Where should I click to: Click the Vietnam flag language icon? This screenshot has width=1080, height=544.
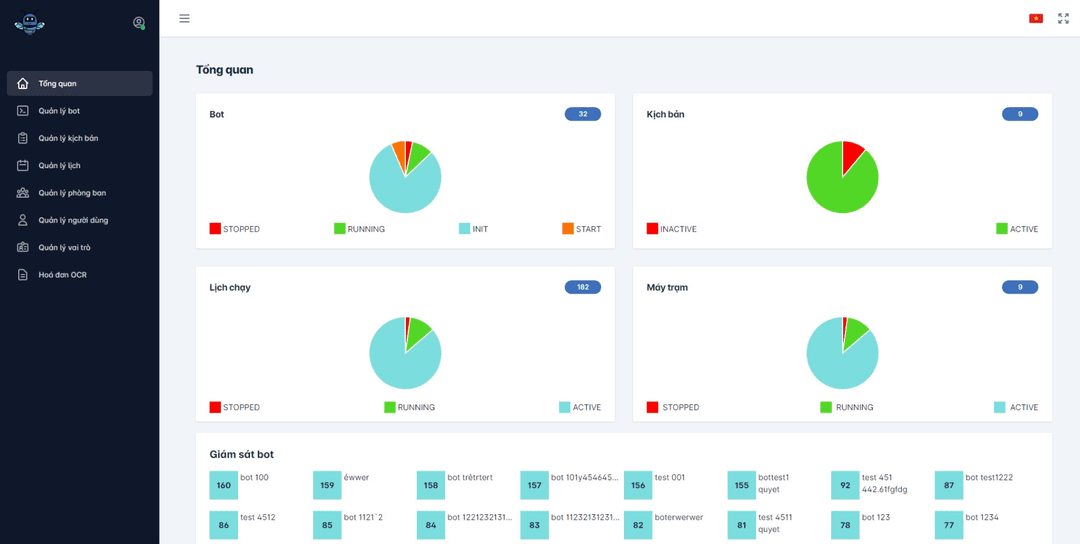pyautogui.click(x=1036, y=18)
